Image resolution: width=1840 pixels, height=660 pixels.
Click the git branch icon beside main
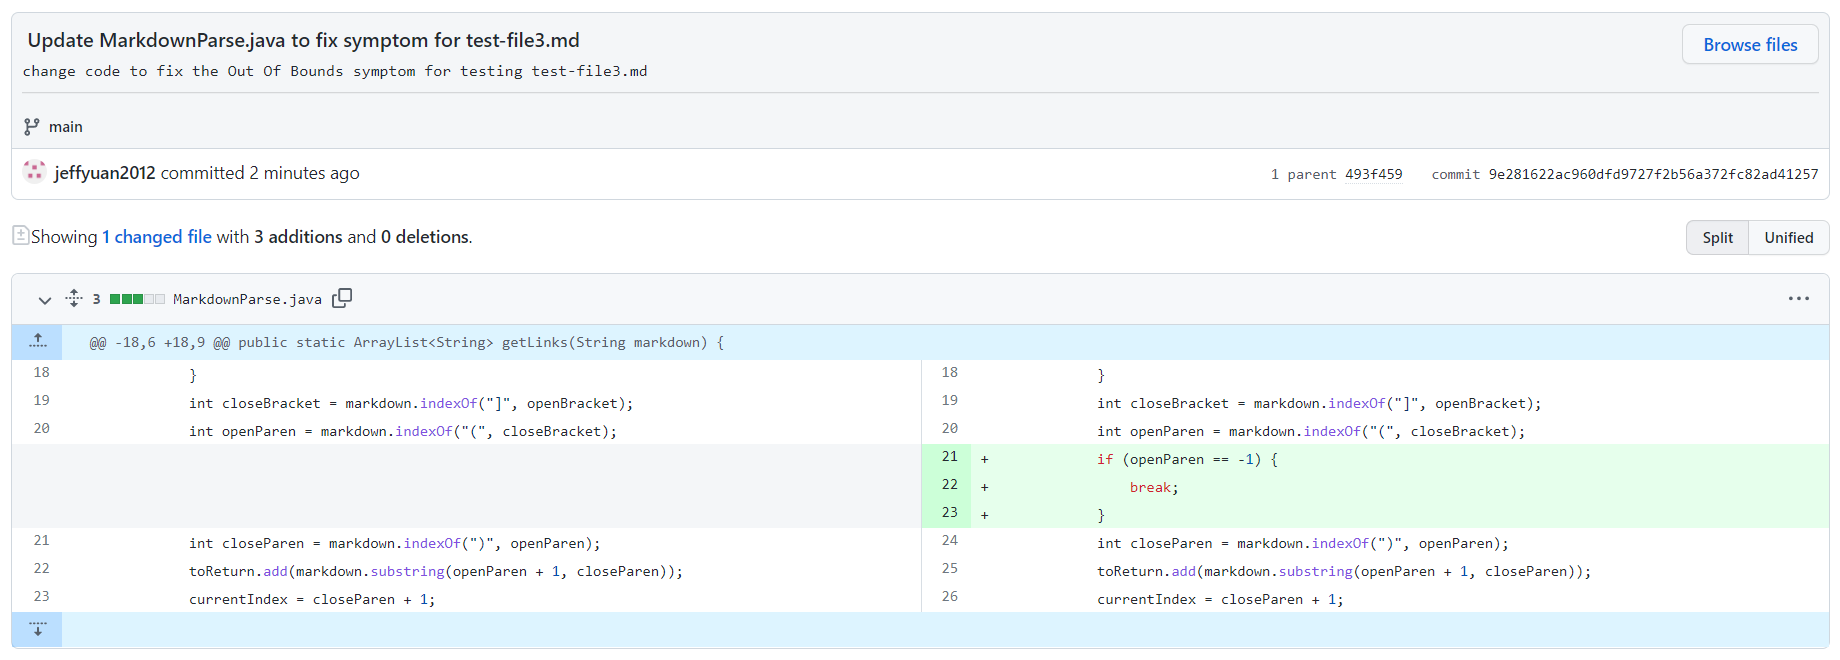pyautogui.click(x=32, y=127)
